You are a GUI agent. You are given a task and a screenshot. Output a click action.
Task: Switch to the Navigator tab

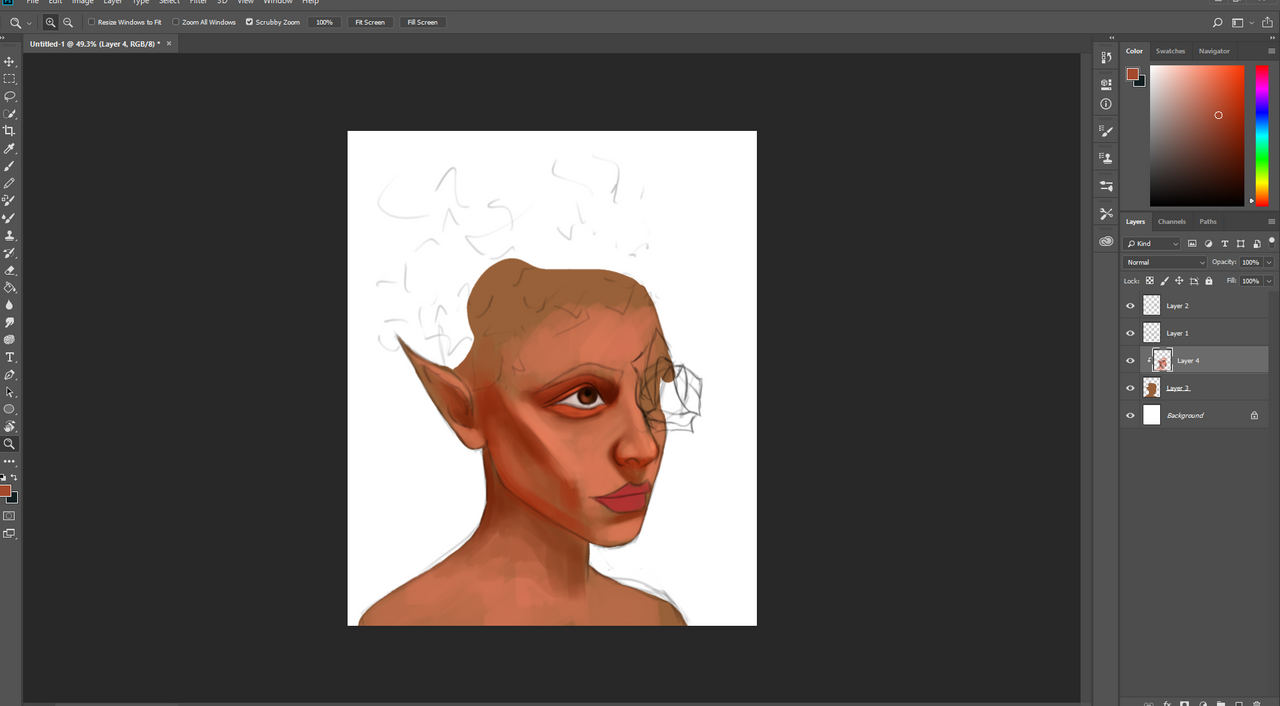coord(1214,51)
